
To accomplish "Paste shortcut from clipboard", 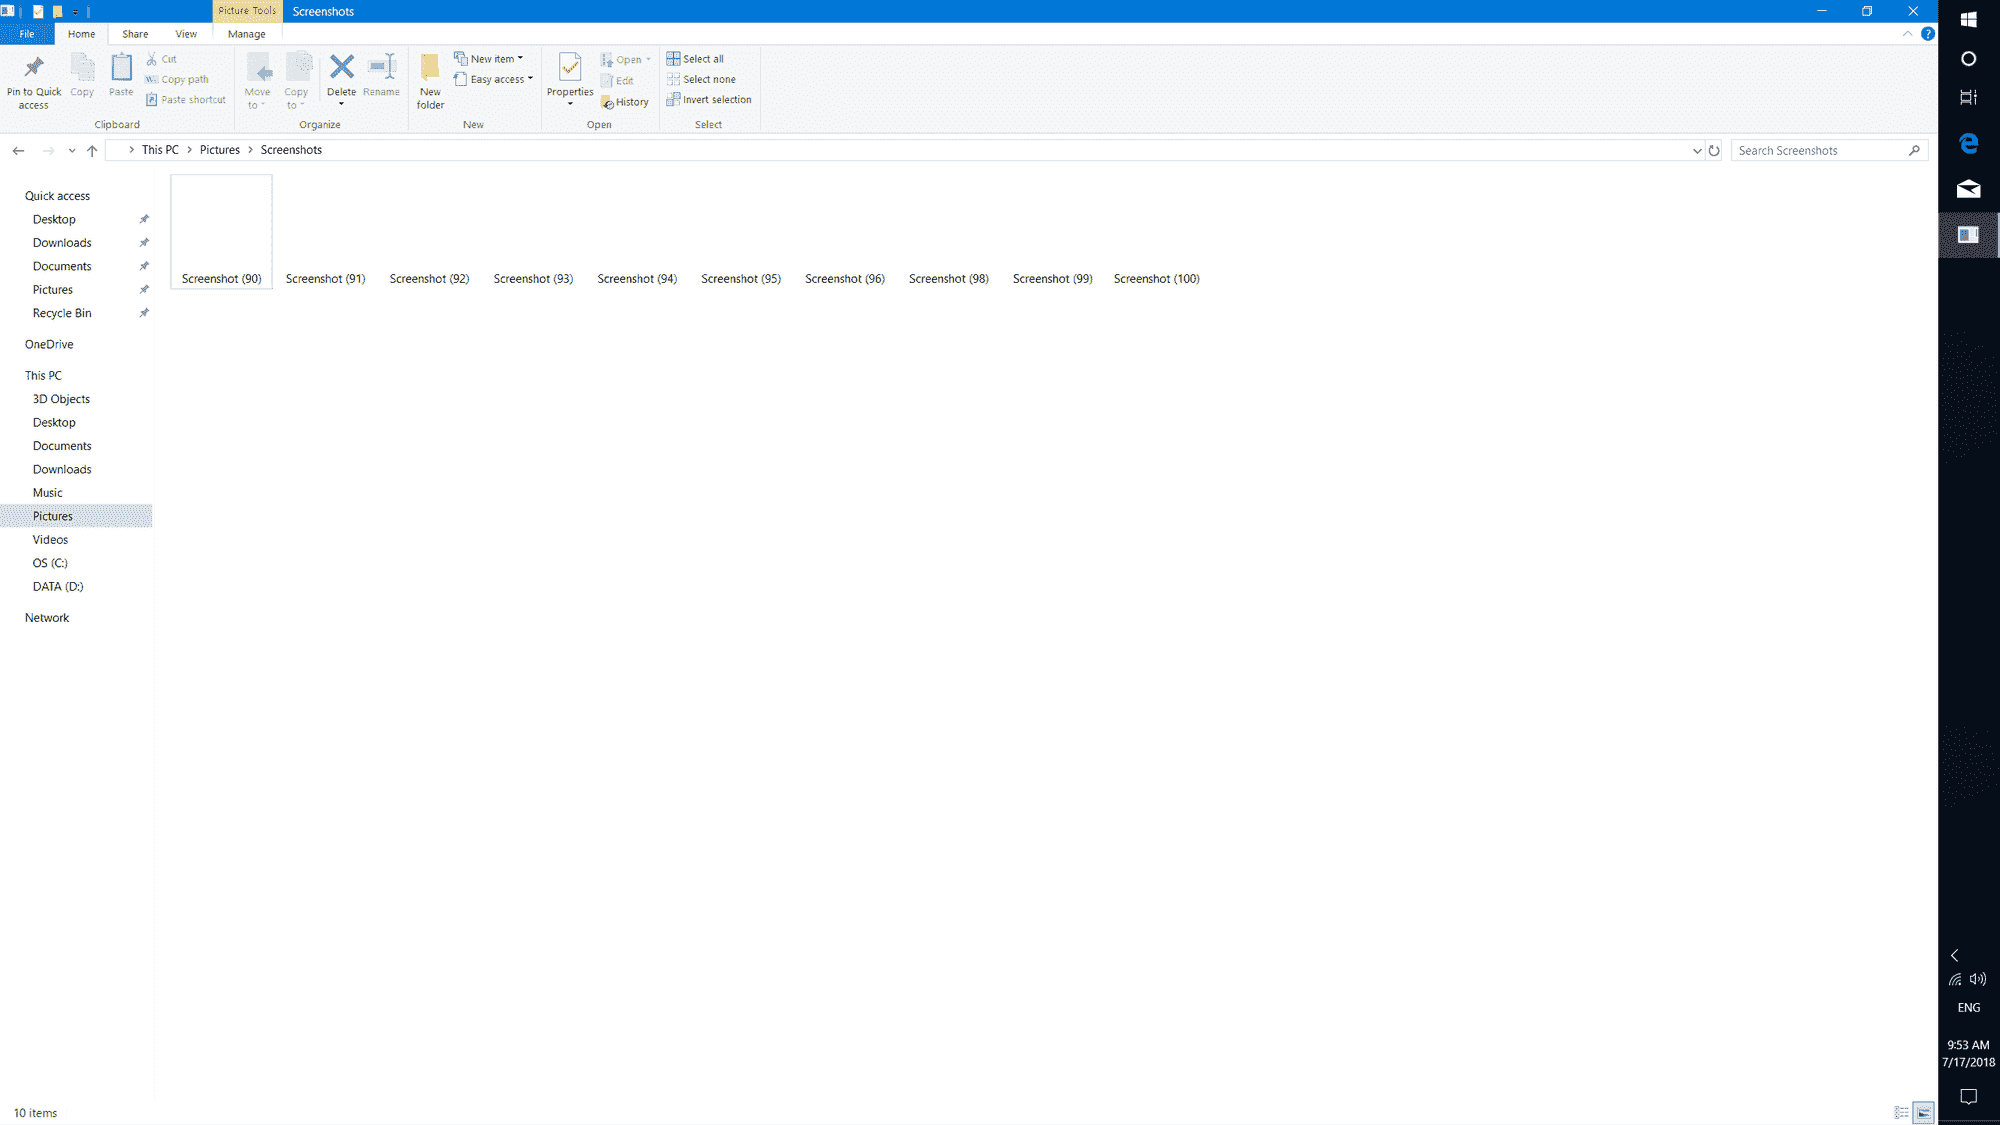I will point(186,100).
